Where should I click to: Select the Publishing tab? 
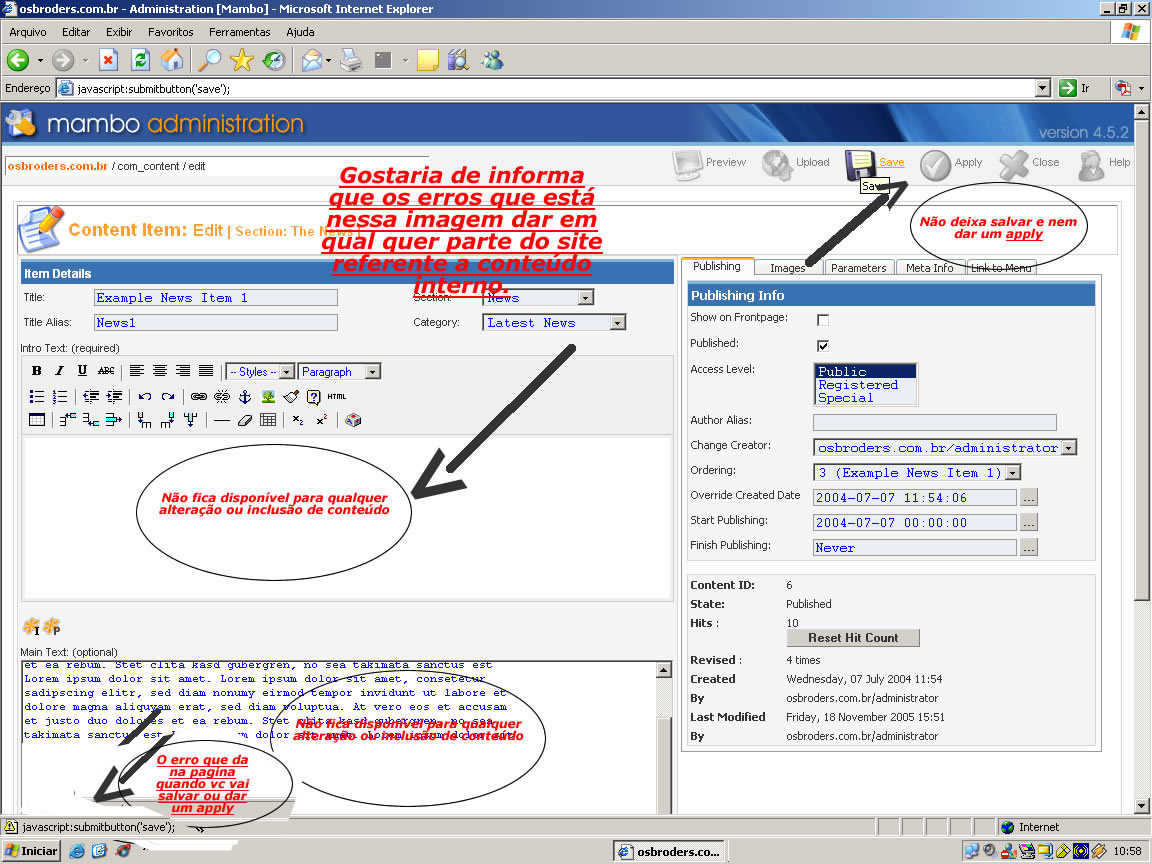click(x=717, y=266)
